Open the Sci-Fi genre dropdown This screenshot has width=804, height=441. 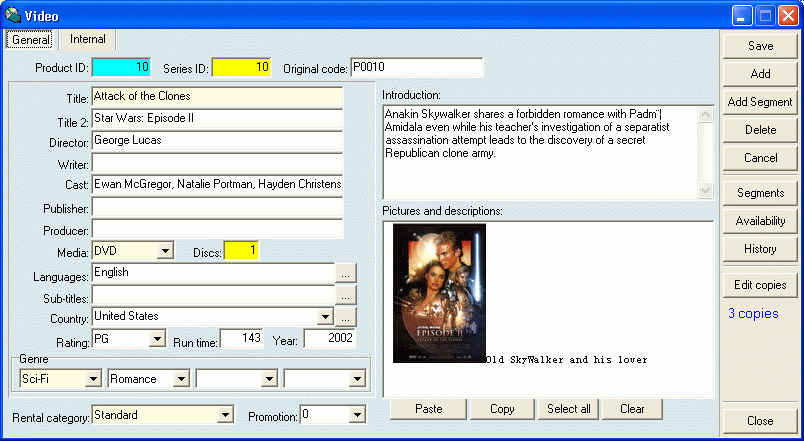coord(93,379)
